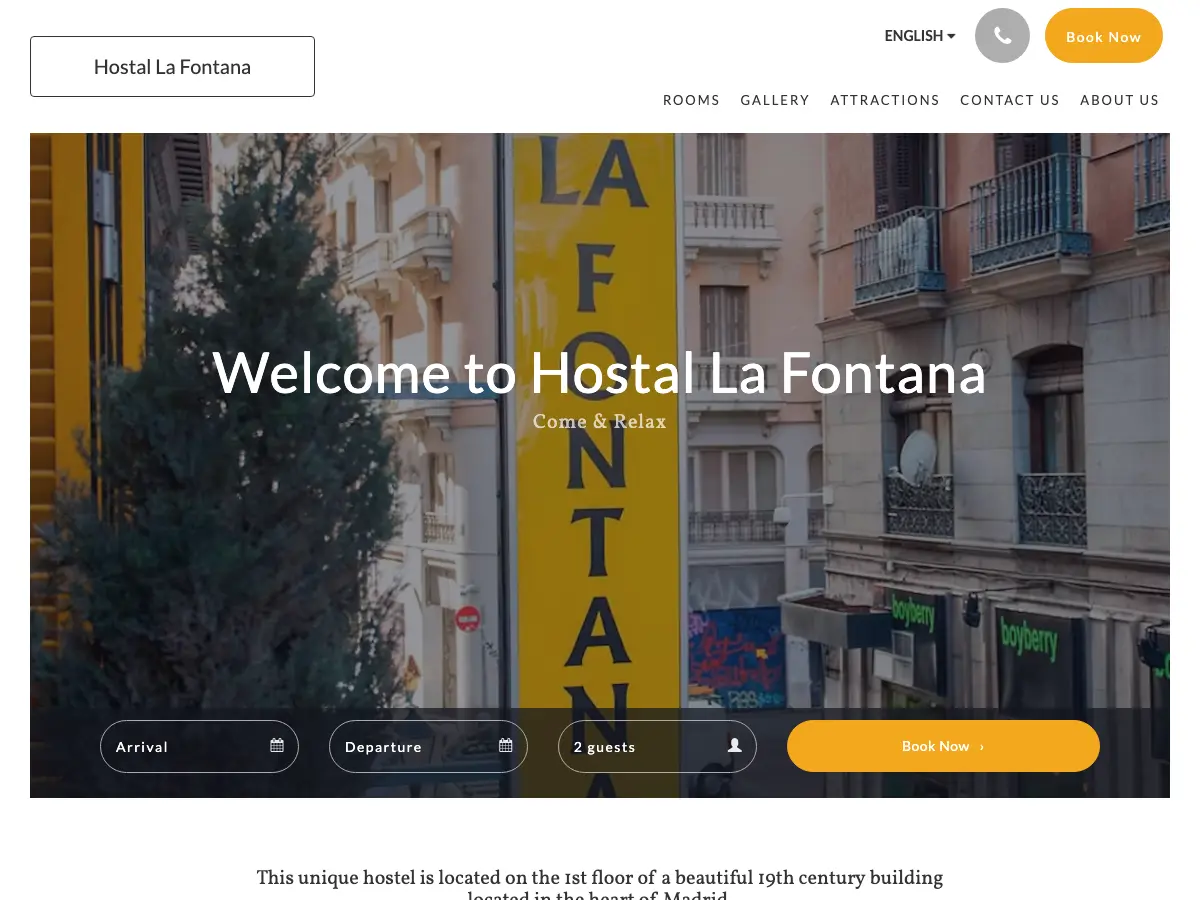Click the Hostal La Fontana logo

point(172,67)
